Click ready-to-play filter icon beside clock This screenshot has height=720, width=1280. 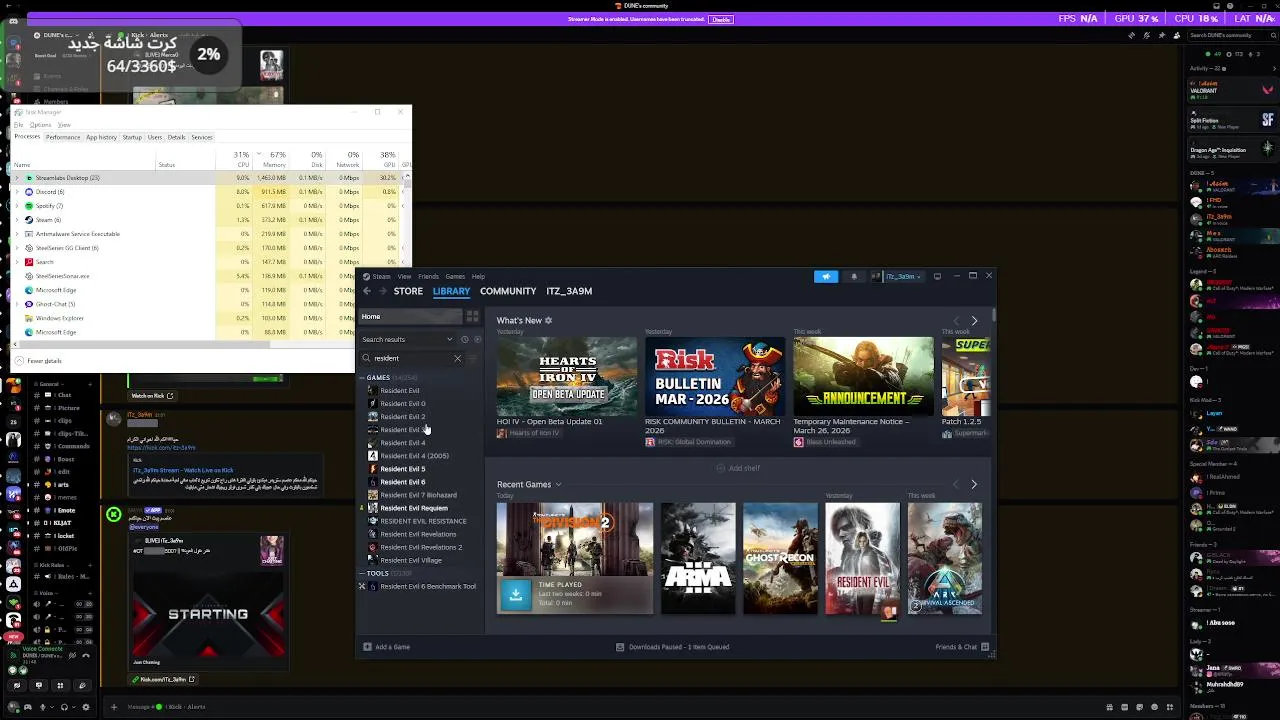tap(477, 339)
